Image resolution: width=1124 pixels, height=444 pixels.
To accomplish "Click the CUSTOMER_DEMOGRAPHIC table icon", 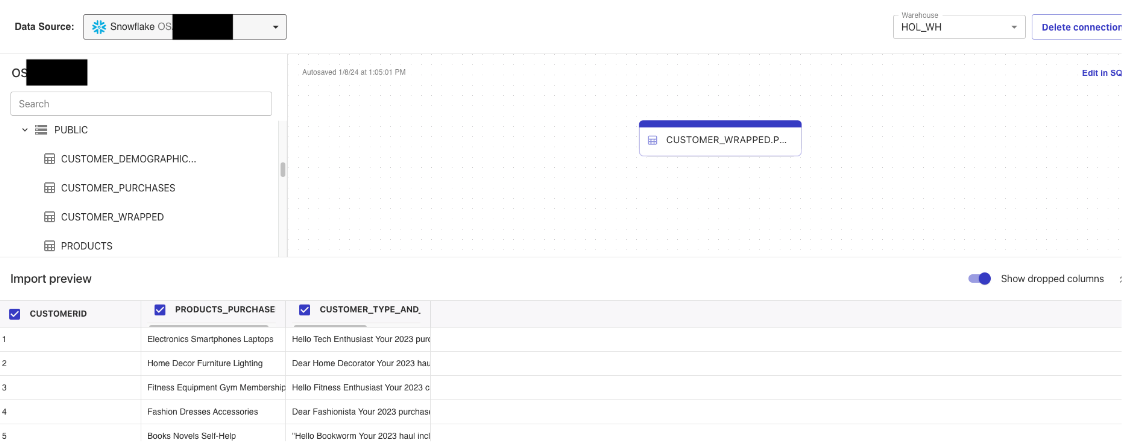I will coord(49,159).
